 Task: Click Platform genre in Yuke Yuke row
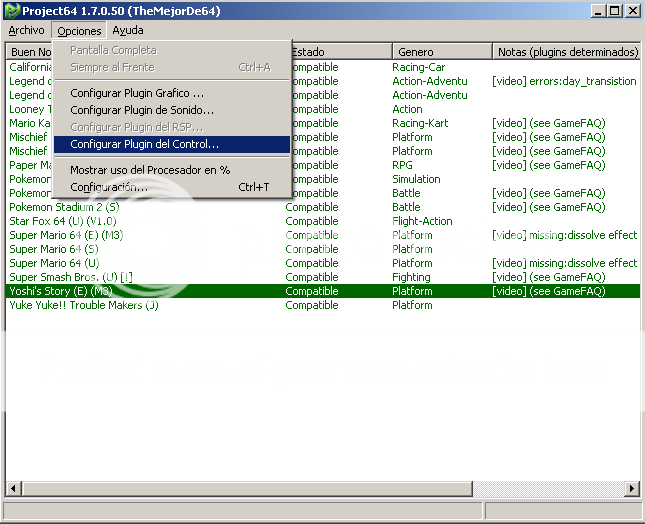tap(412, 305)
